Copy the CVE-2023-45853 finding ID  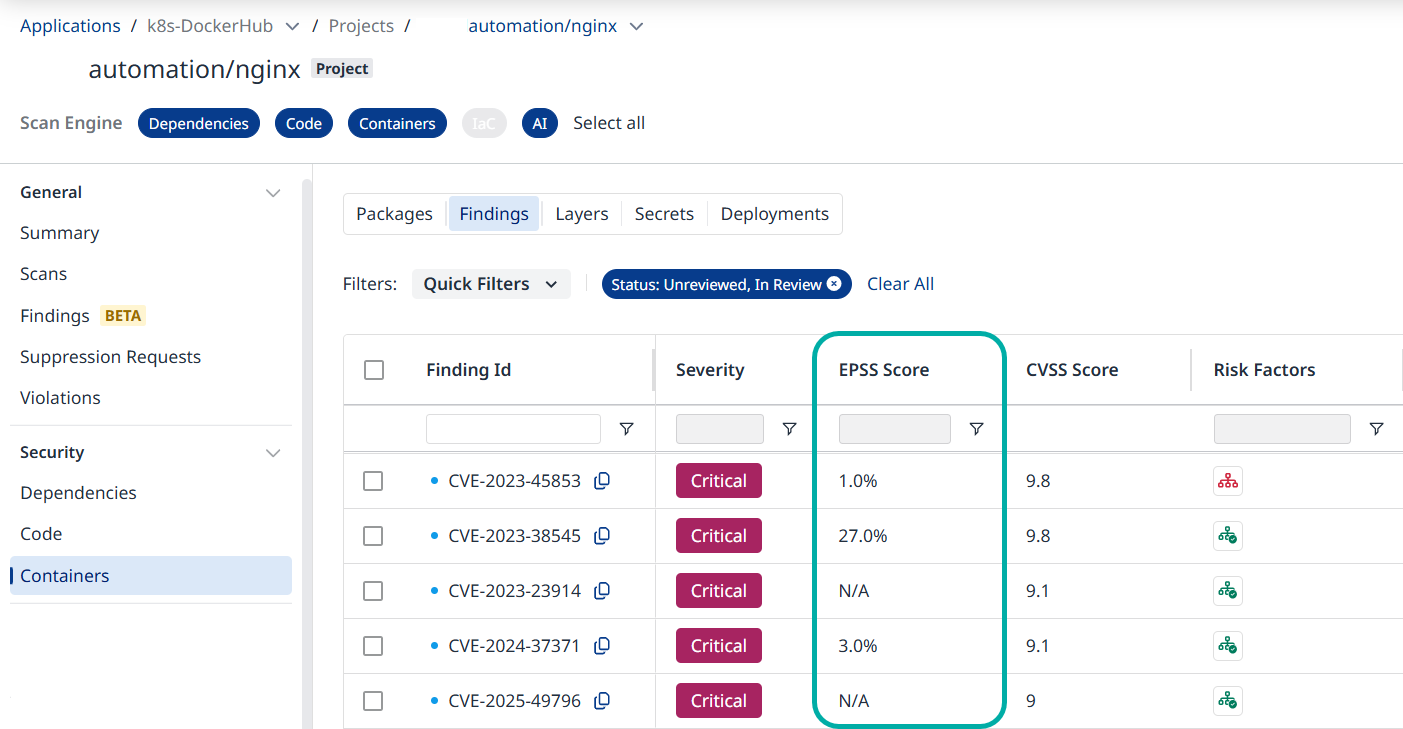602,481
